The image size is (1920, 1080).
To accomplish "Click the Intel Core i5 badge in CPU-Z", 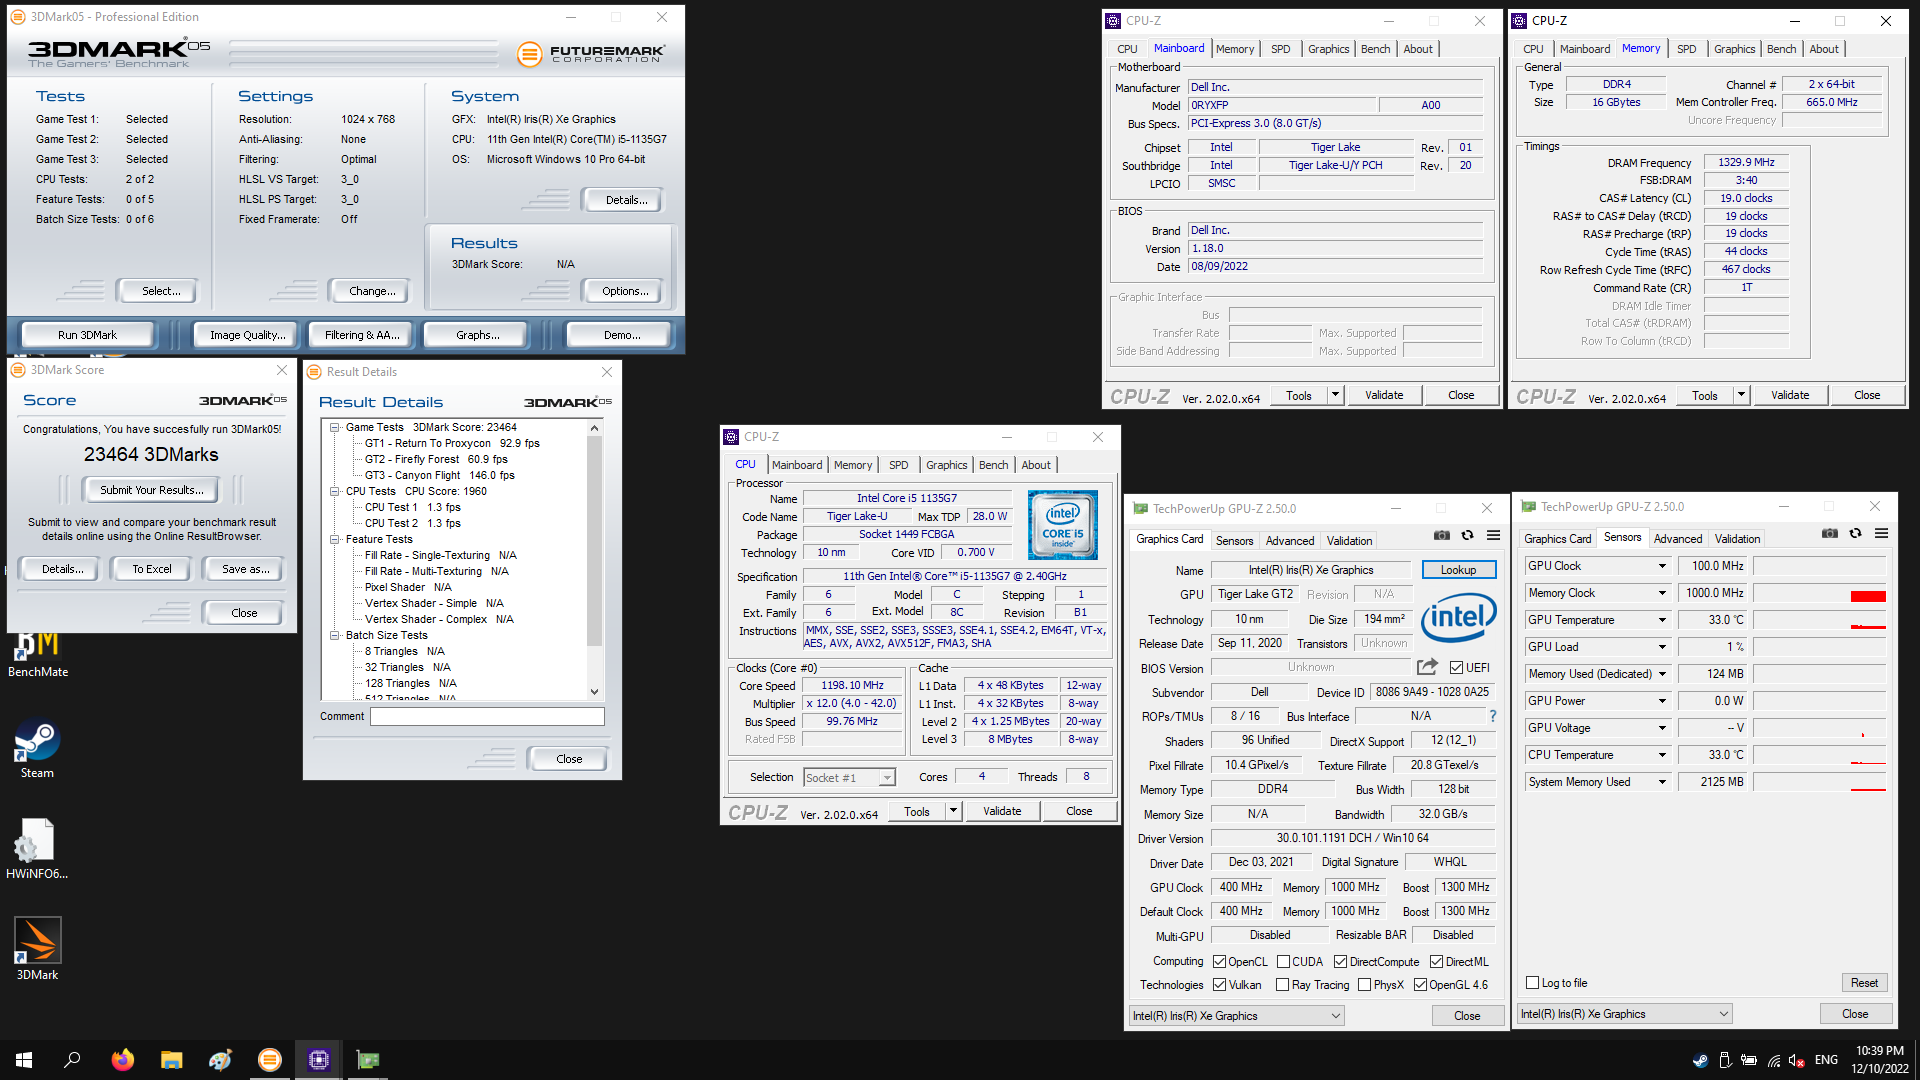I will (x=1062, y=524).
